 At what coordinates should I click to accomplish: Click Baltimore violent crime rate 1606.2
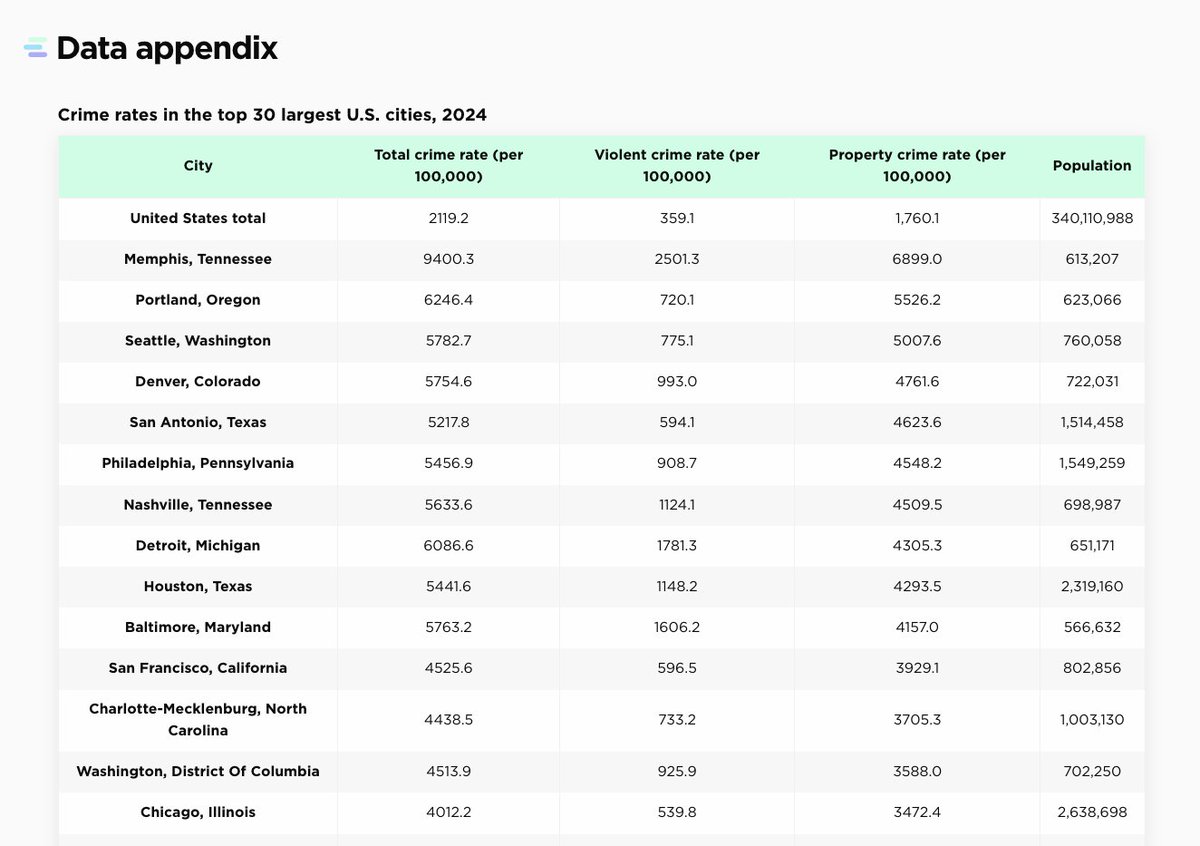click(677, 628)
